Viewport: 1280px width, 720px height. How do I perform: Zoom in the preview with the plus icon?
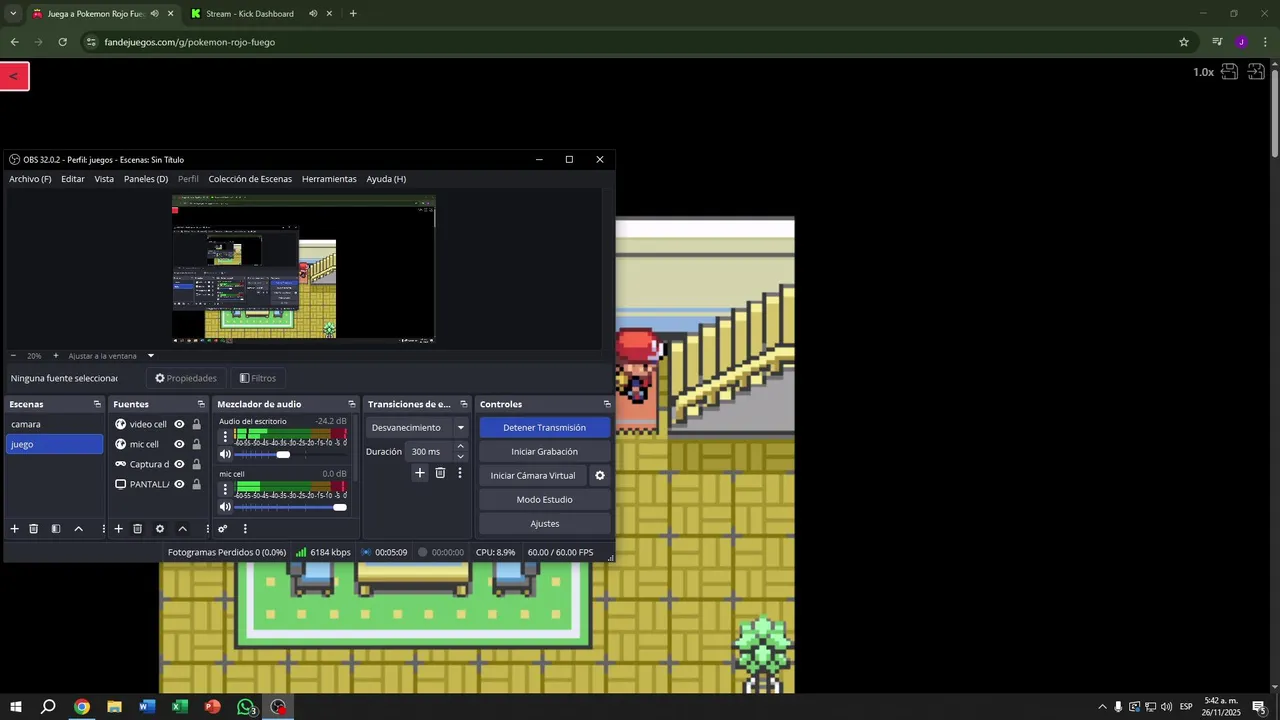click(55, 356)
